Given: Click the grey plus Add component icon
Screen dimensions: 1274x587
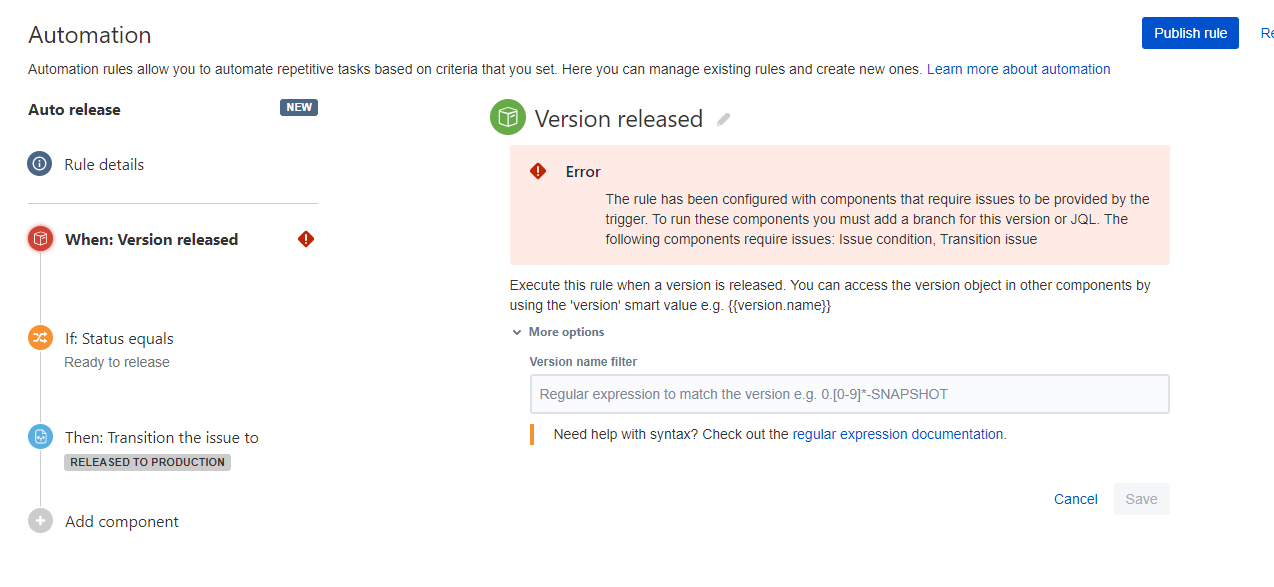Looking at the screenshot, I should (x=40, y=521).
